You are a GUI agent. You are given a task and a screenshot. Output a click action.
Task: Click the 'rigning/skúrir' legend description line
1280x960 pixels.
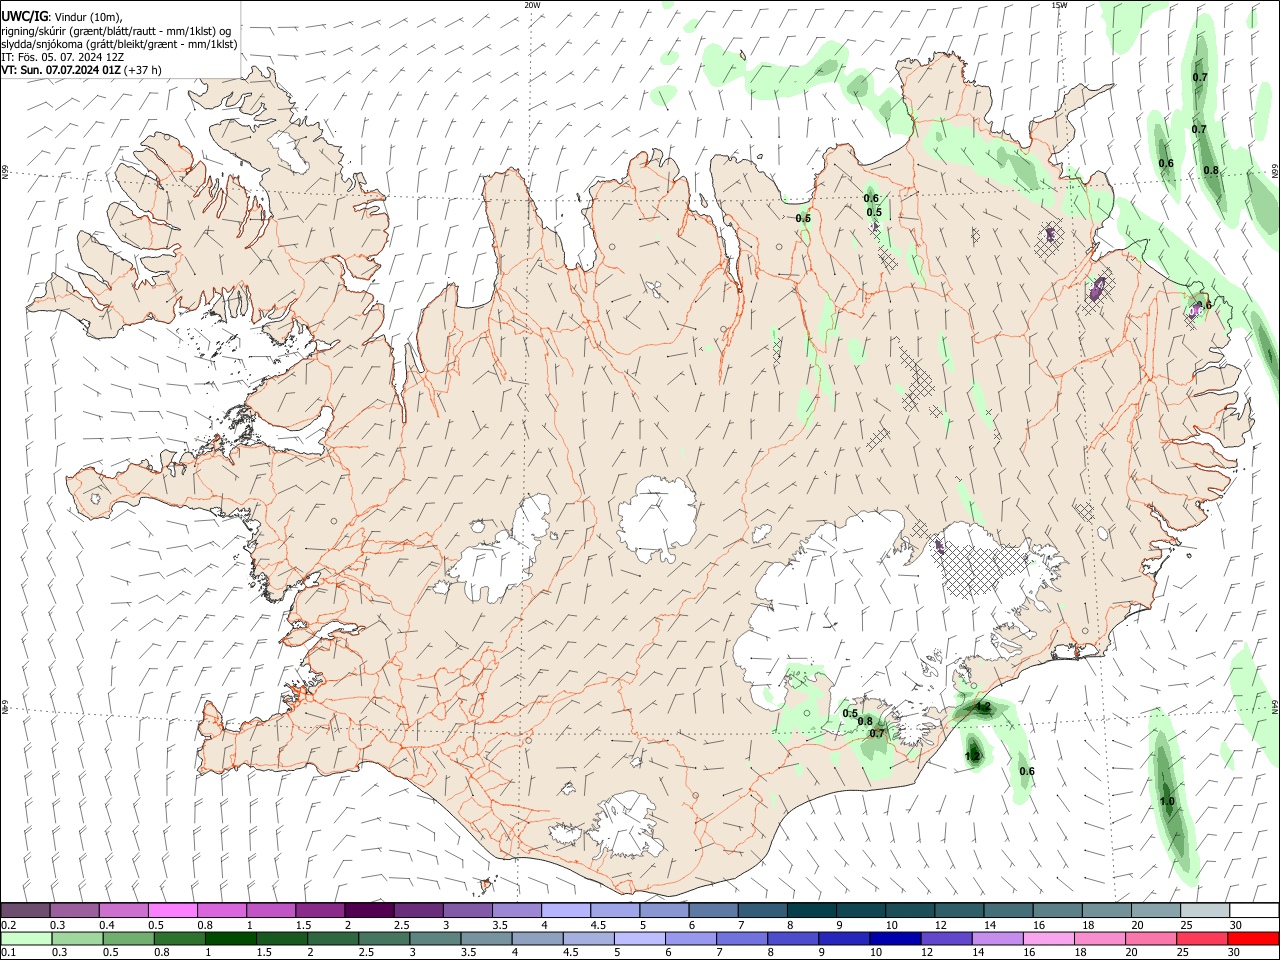click(x=116, y=31)
